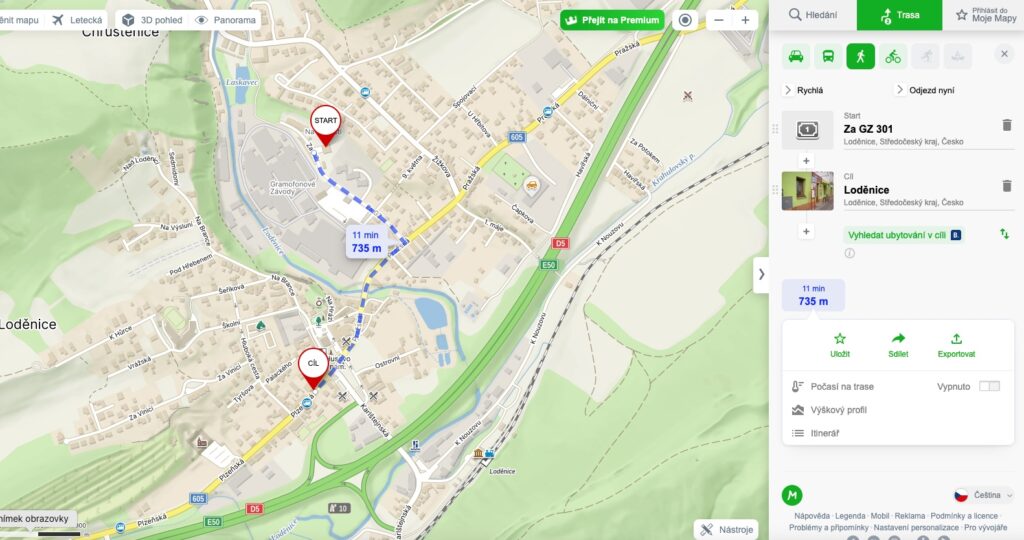
Task: Click Přejít na Premium button
Action: coord(612,20)
